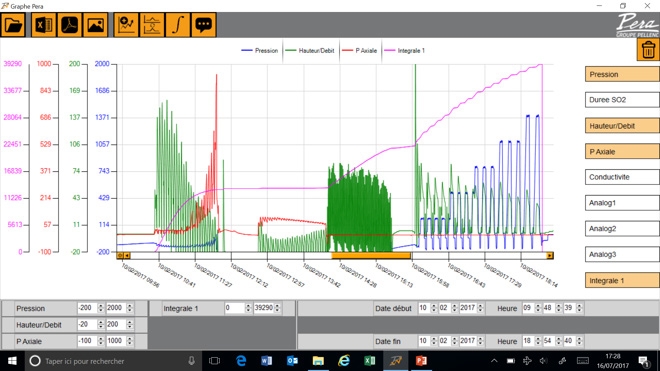Adjust the Date début hour stepper
Image resolution: width=660 pixels, height=371 pixels.
[x=538, y=308]
